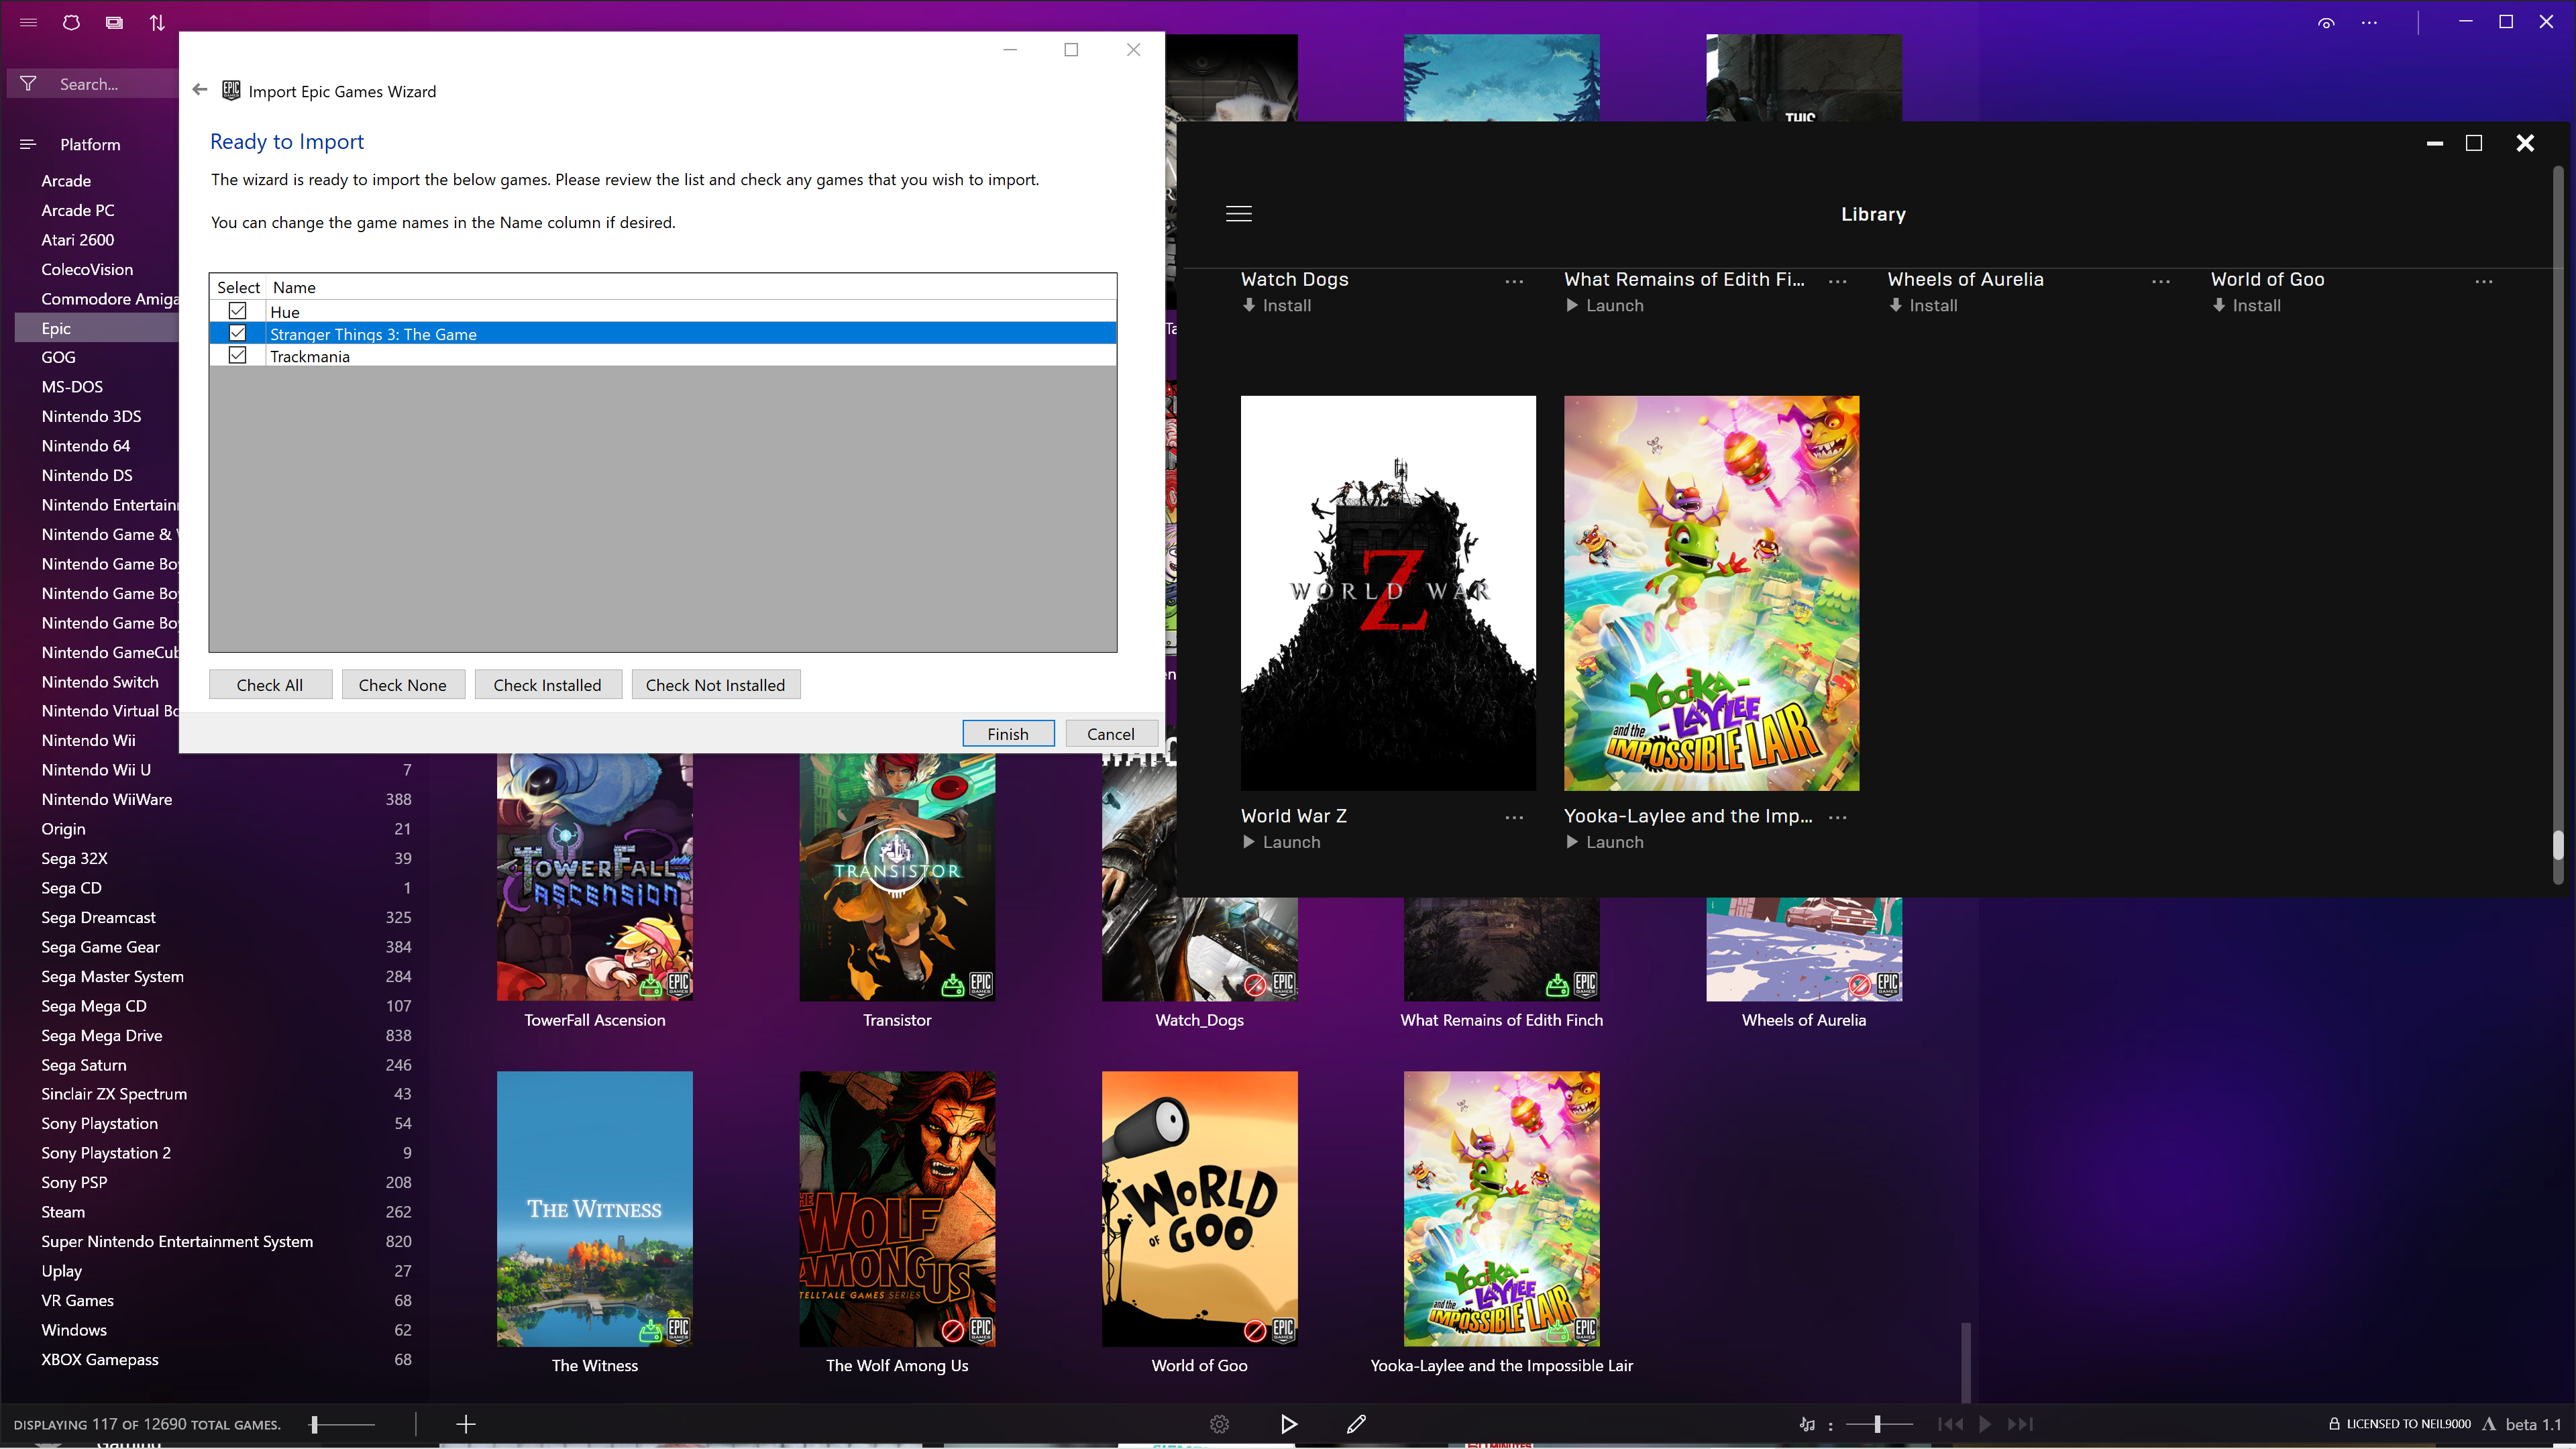Click the Install arrow under Watch Dogs

tap(1249, 305)
